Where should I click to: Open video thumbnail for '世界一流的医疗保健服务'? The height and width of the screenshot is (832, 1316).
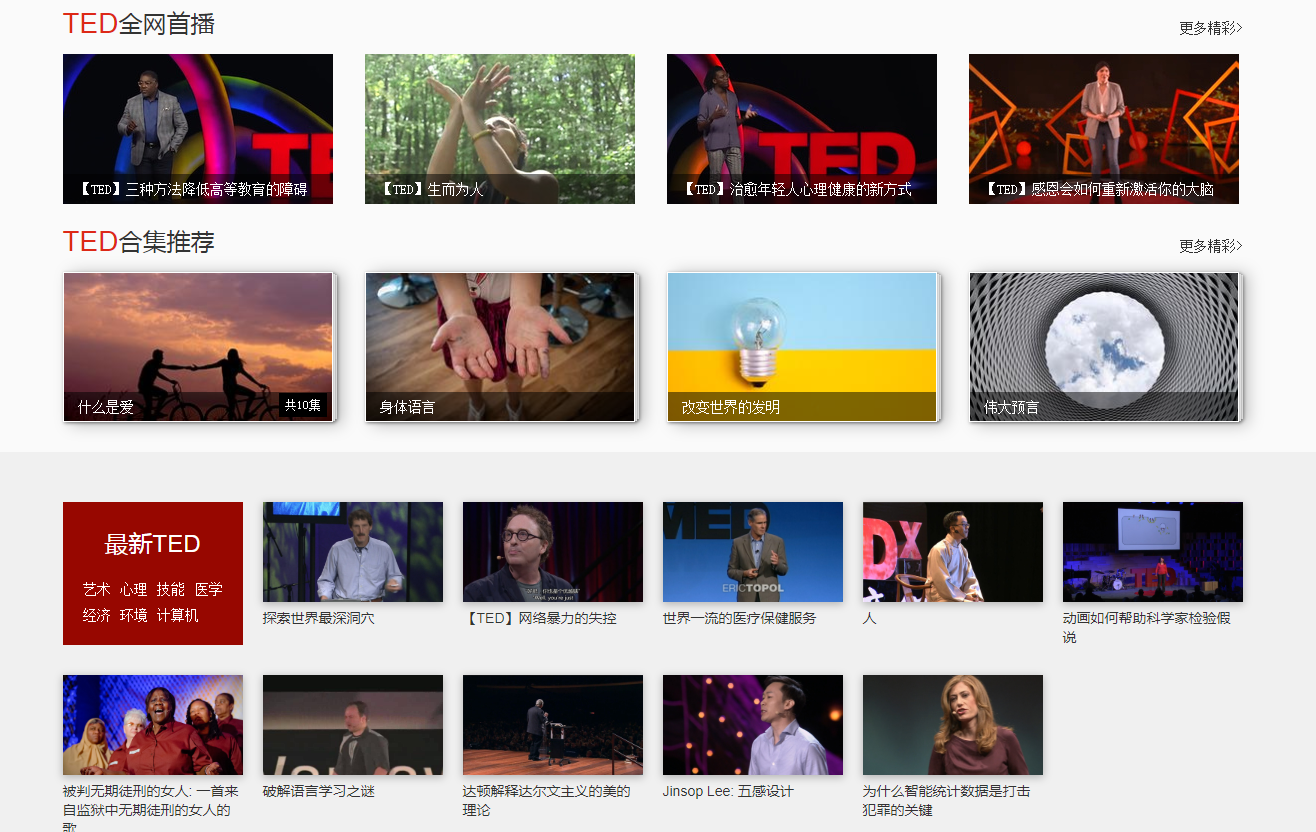pos(753,552)
